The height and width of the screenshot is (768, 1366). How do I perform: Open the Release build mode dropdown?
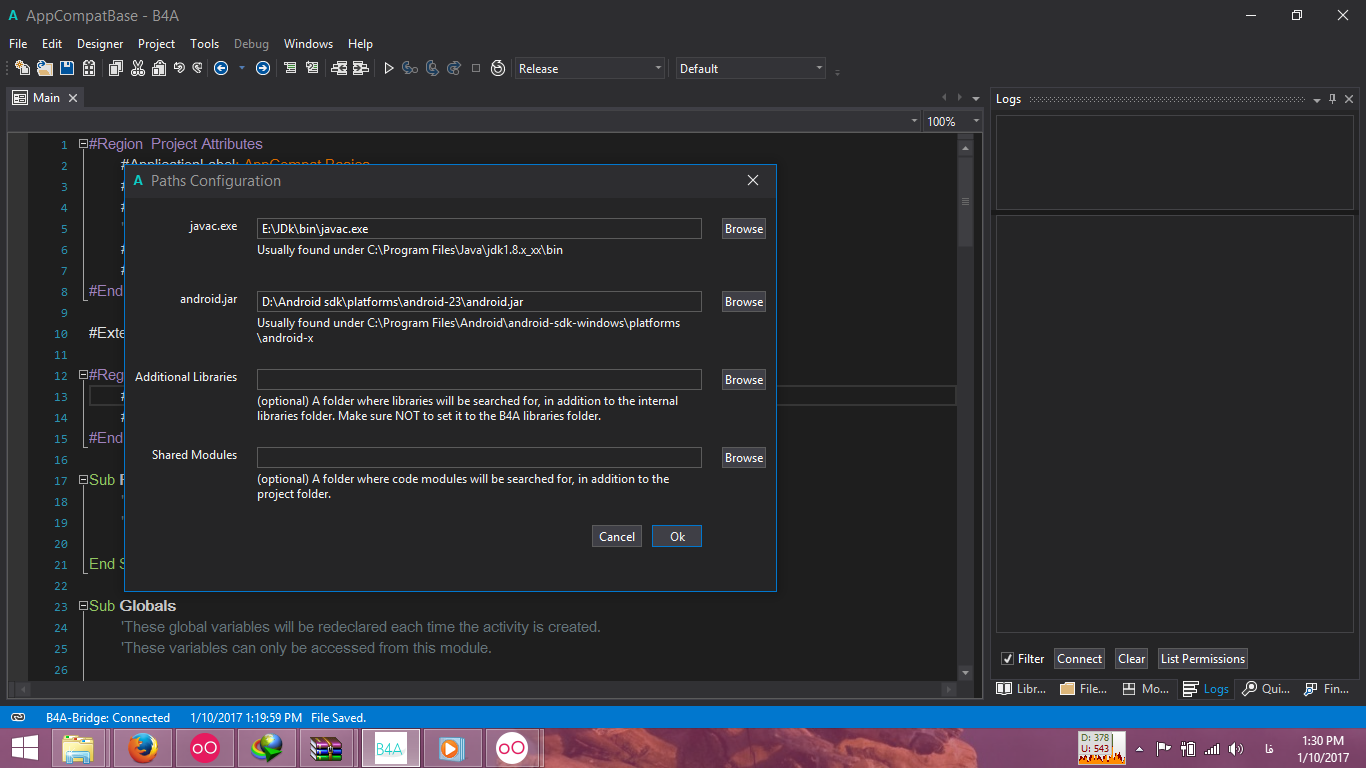(x=590, y=68)
